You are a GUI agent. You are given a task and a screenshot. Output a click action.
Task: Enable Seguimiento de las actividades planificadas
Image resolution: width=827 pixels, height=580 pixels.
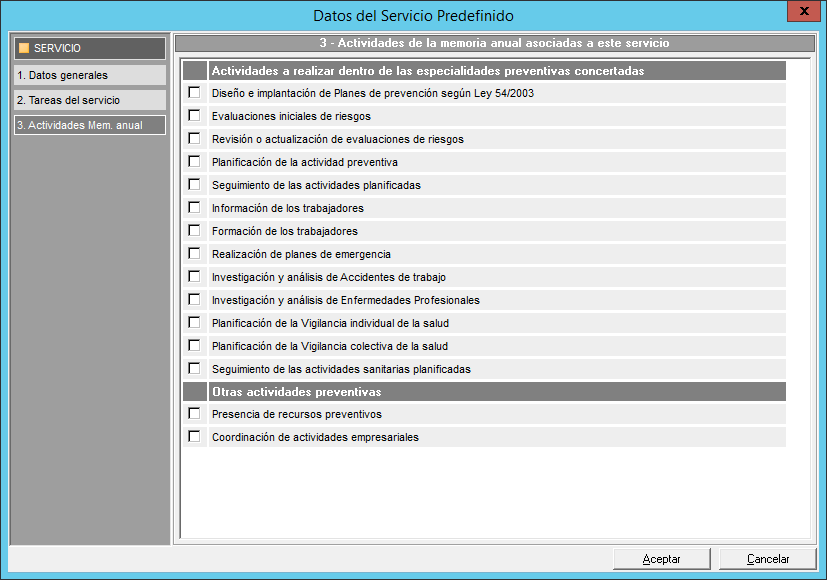194,185
